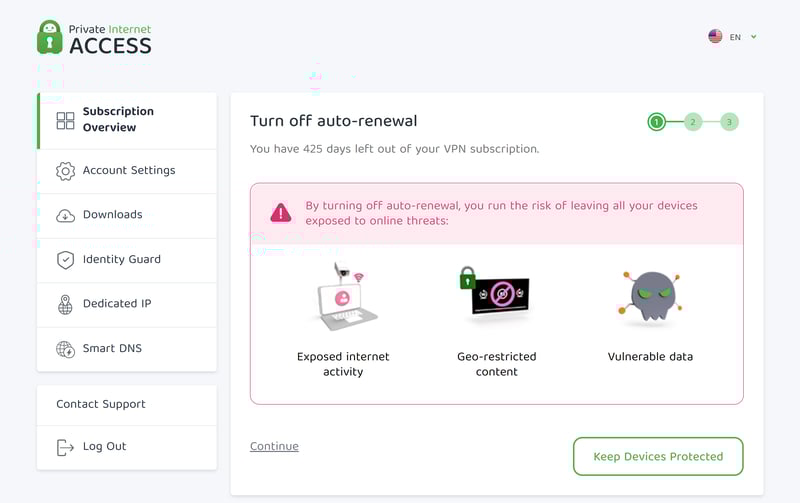This screenshot has width=800, height=503.
Task: Click the Vulnerable data skull illustration
Action: click(651, 296)
